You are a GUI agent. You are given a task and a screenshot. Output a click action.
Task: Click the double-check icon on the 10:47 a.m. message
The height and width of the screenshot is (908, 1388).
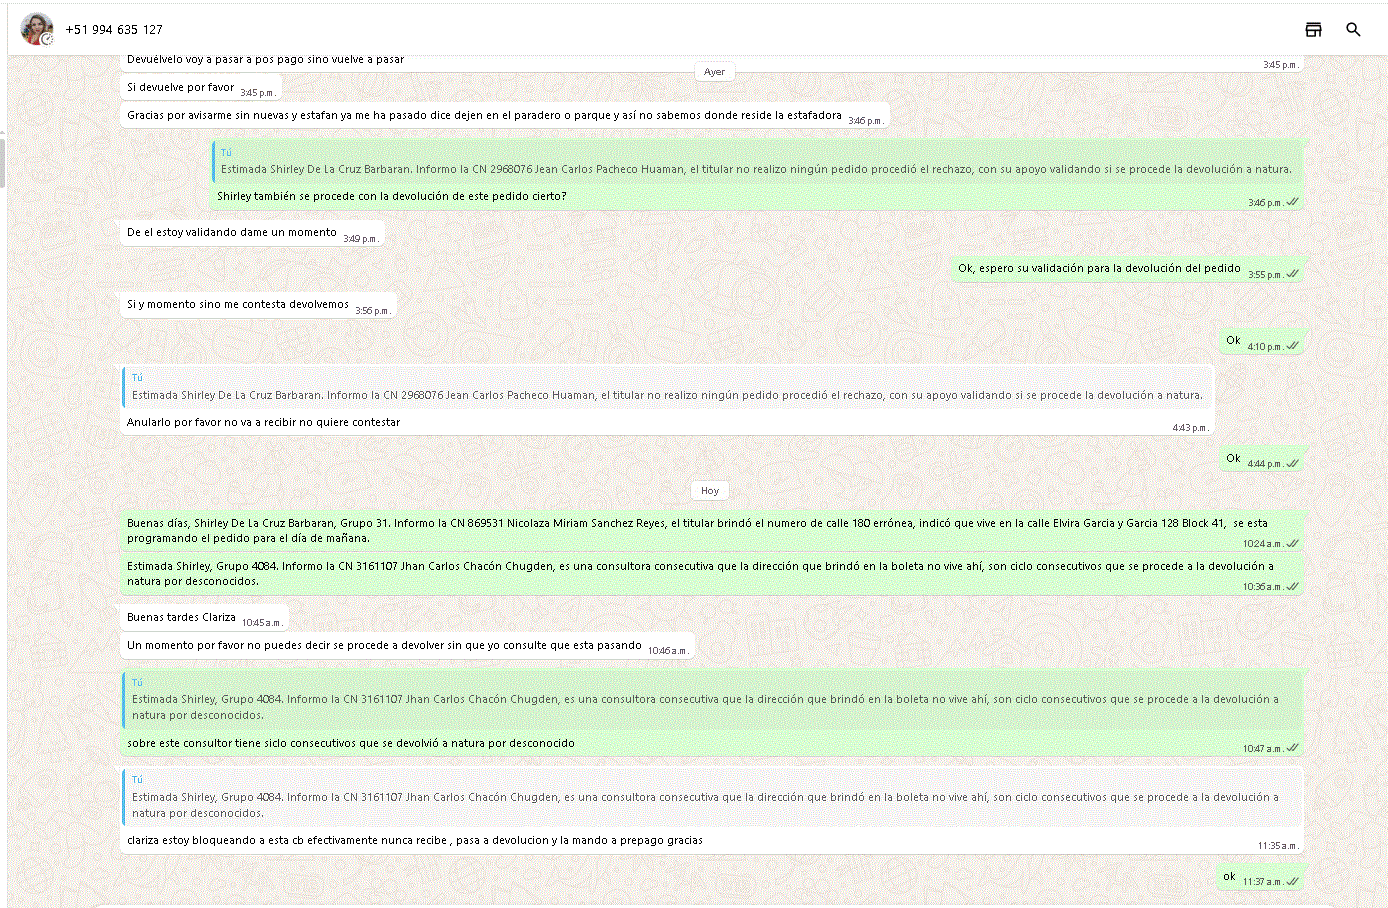click(1293, 748)
